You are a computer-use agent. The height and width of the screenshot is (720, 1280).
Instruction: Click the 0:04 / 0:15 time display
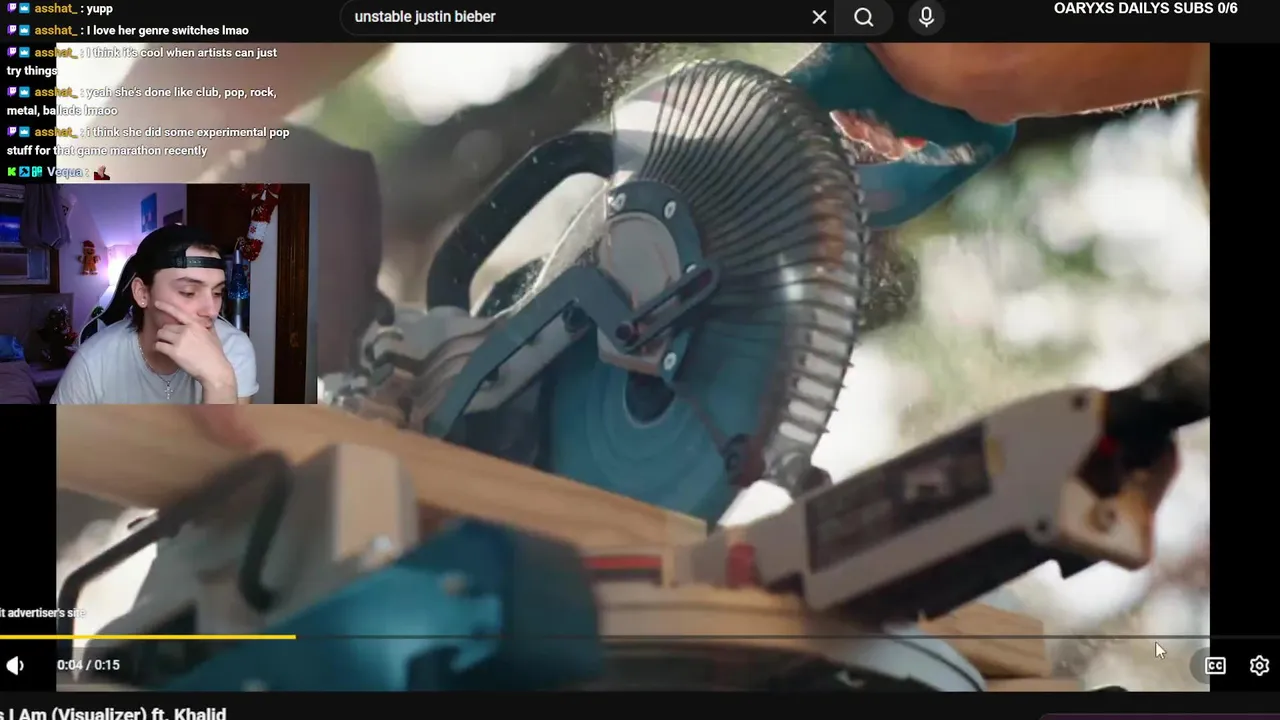click(x=88, y=665)
